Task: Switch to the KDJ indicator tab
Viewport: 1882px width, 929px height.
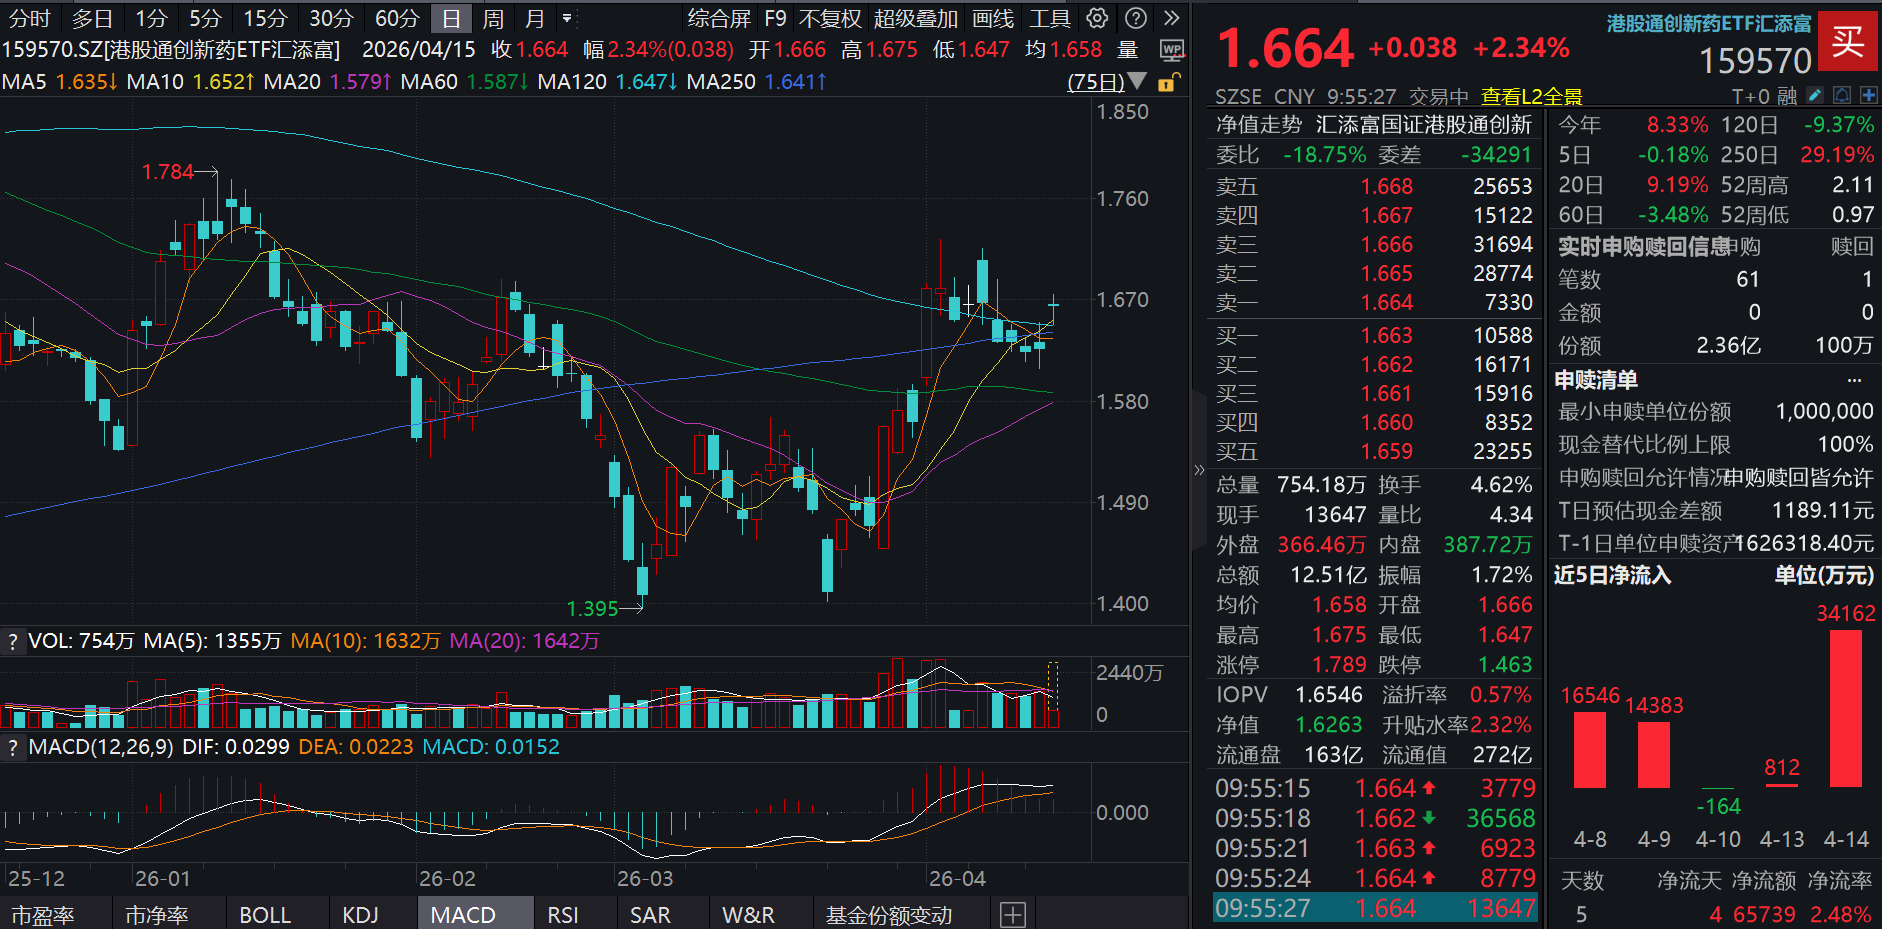Action: click(x=362, y=914)
